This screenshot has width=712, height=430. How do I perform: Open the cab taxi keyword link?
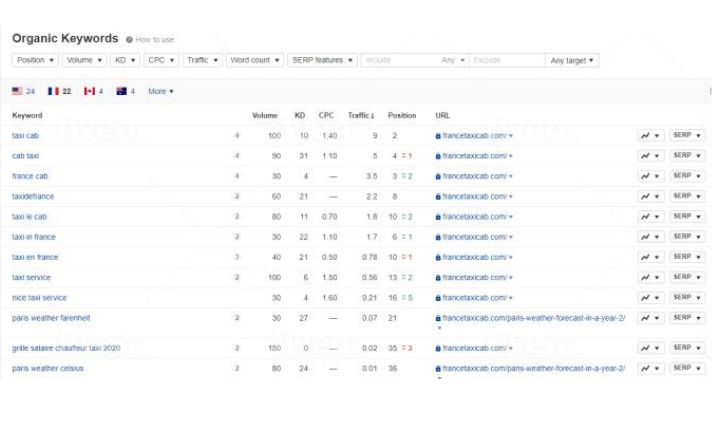tap(25, 156)
